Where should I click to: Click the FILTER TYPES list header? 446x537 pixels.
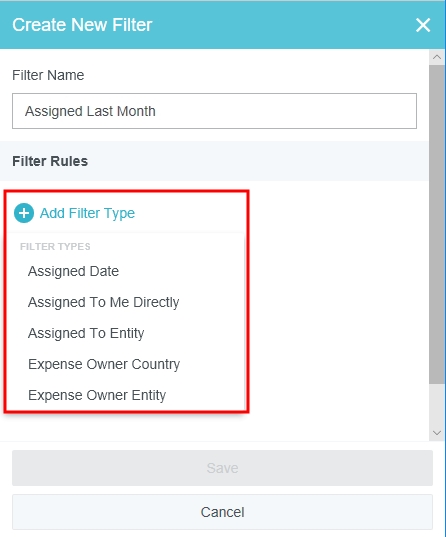pyautogui.click(x=55, y=246)
